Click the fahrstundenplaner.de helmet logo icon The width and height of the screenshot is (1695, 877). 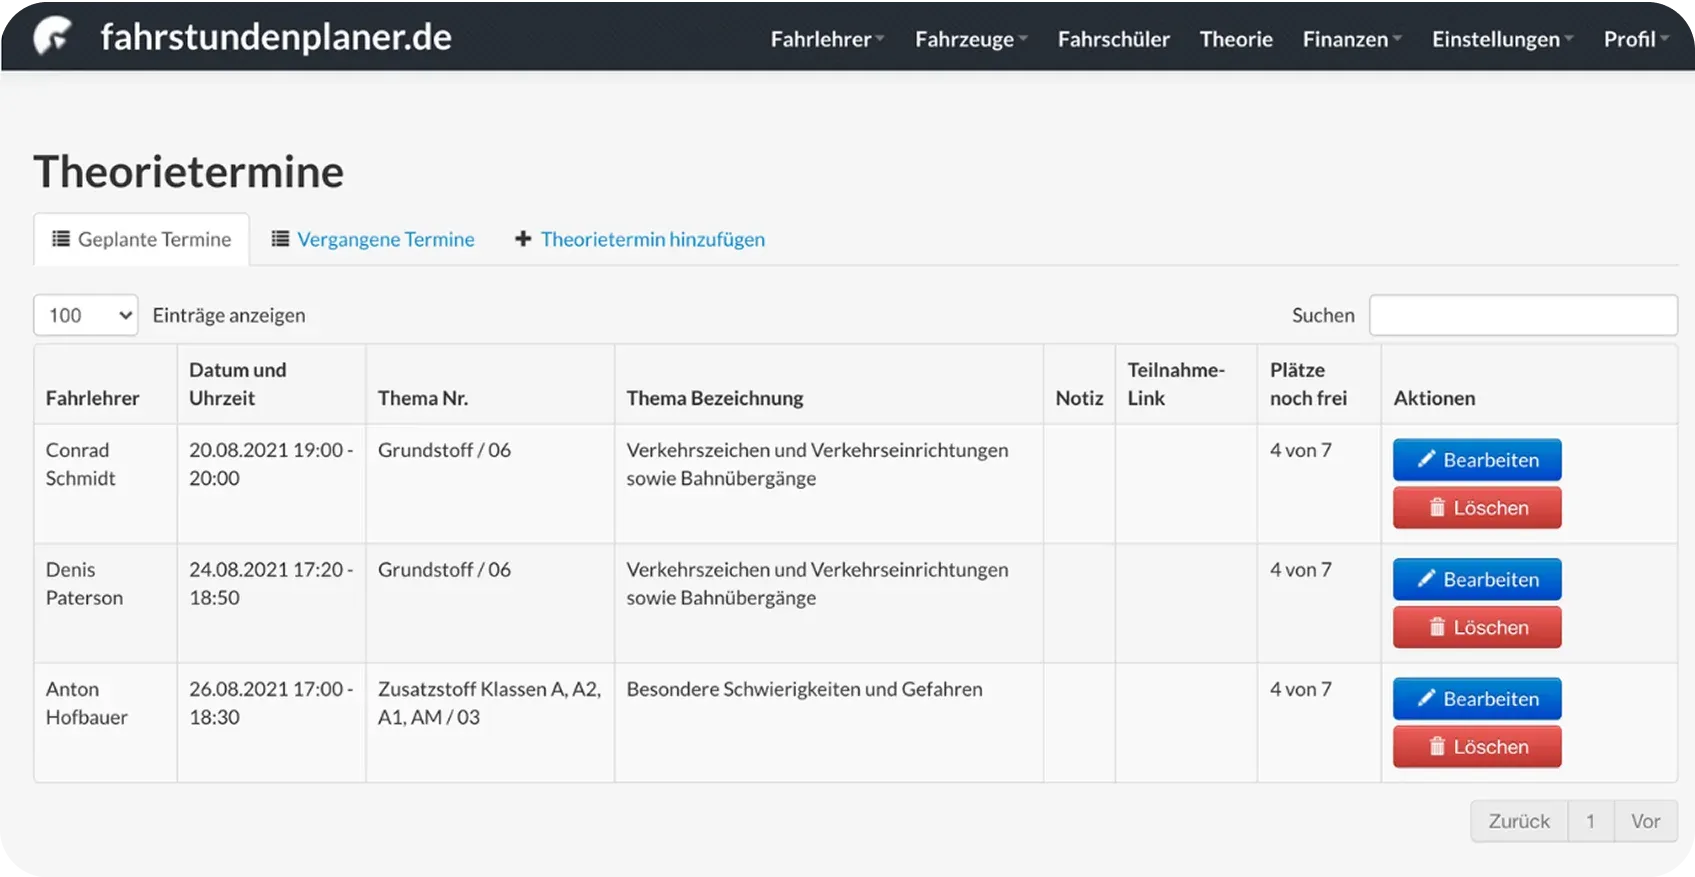point(52,37)
